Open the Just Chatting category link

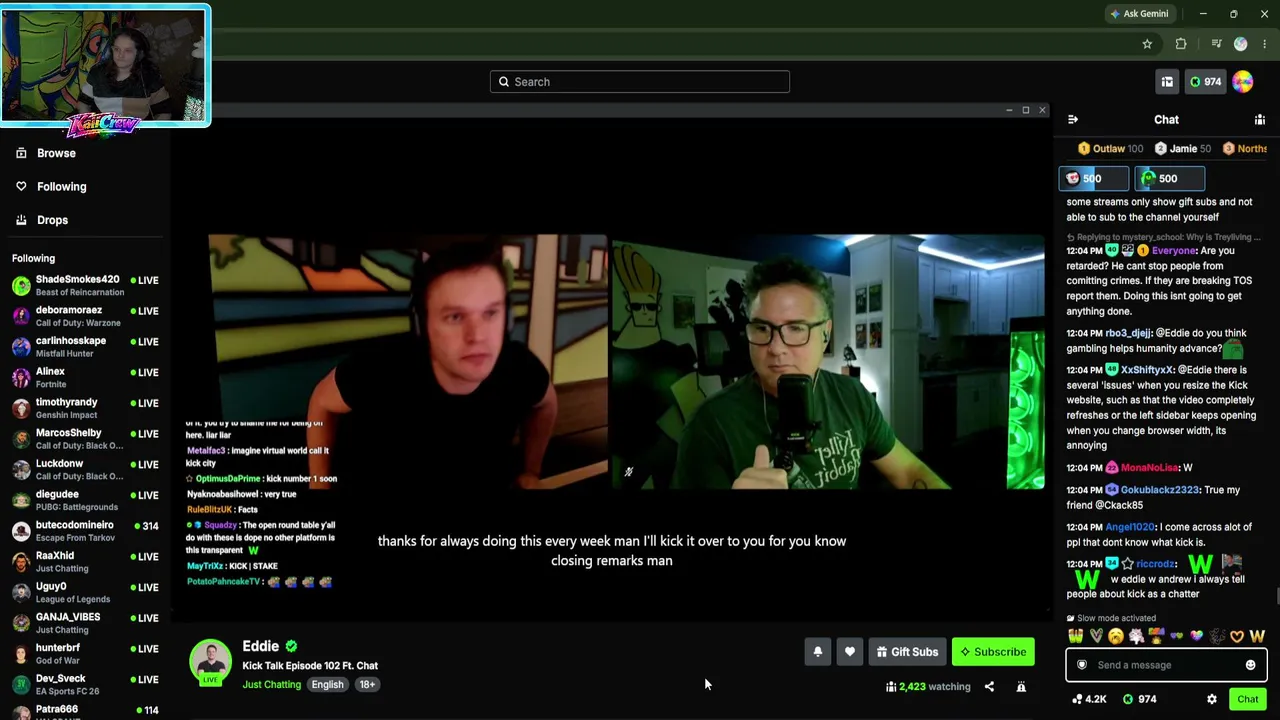tap(271, 685)
